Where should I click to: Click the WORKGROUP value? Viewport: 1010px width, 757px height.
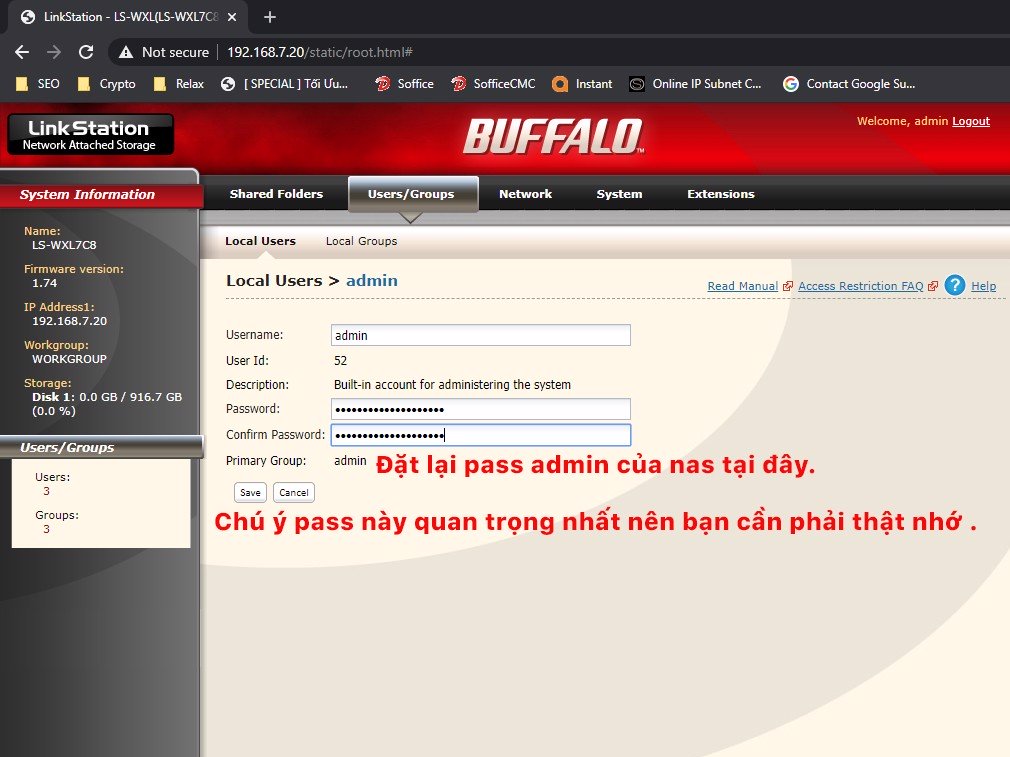pyautogui.click(x=70, y=359)
